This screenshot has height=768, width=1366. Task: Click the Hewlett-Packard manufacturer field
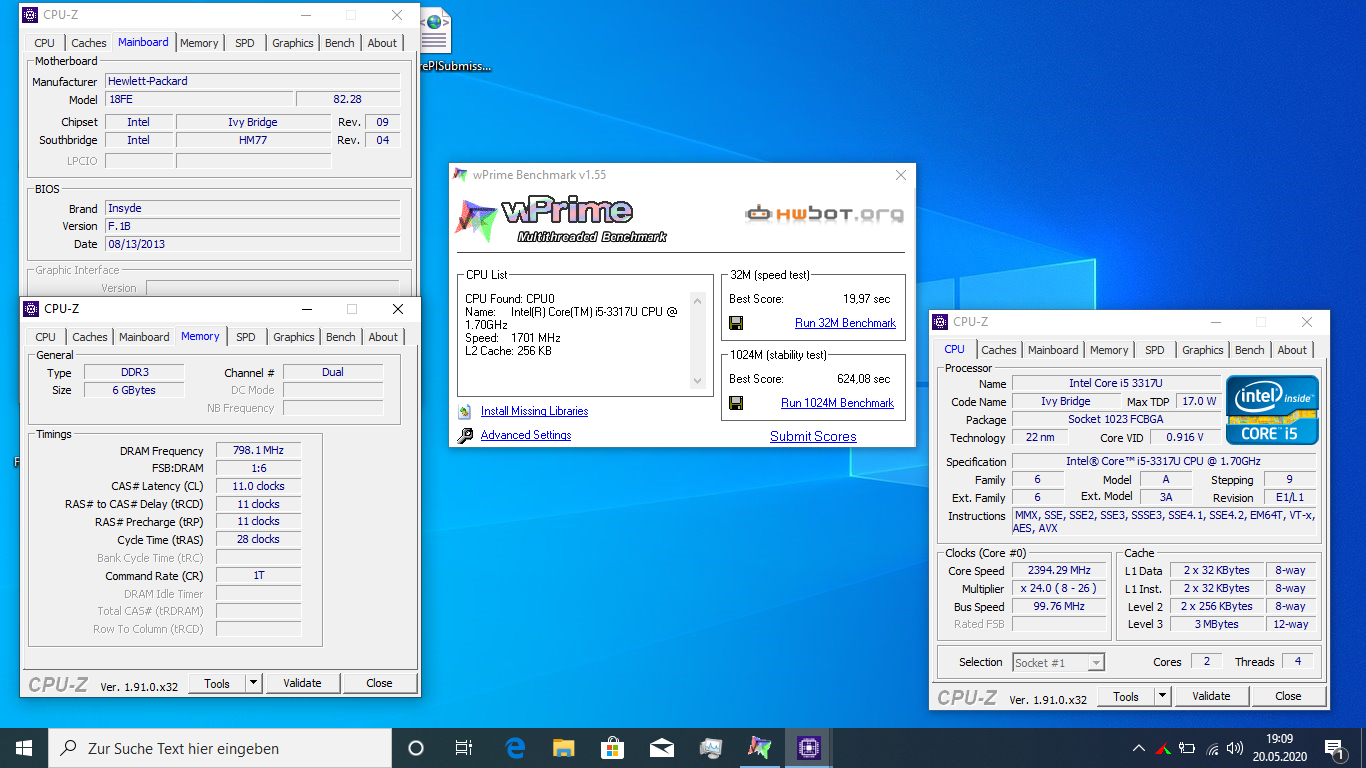coord(253,82)
